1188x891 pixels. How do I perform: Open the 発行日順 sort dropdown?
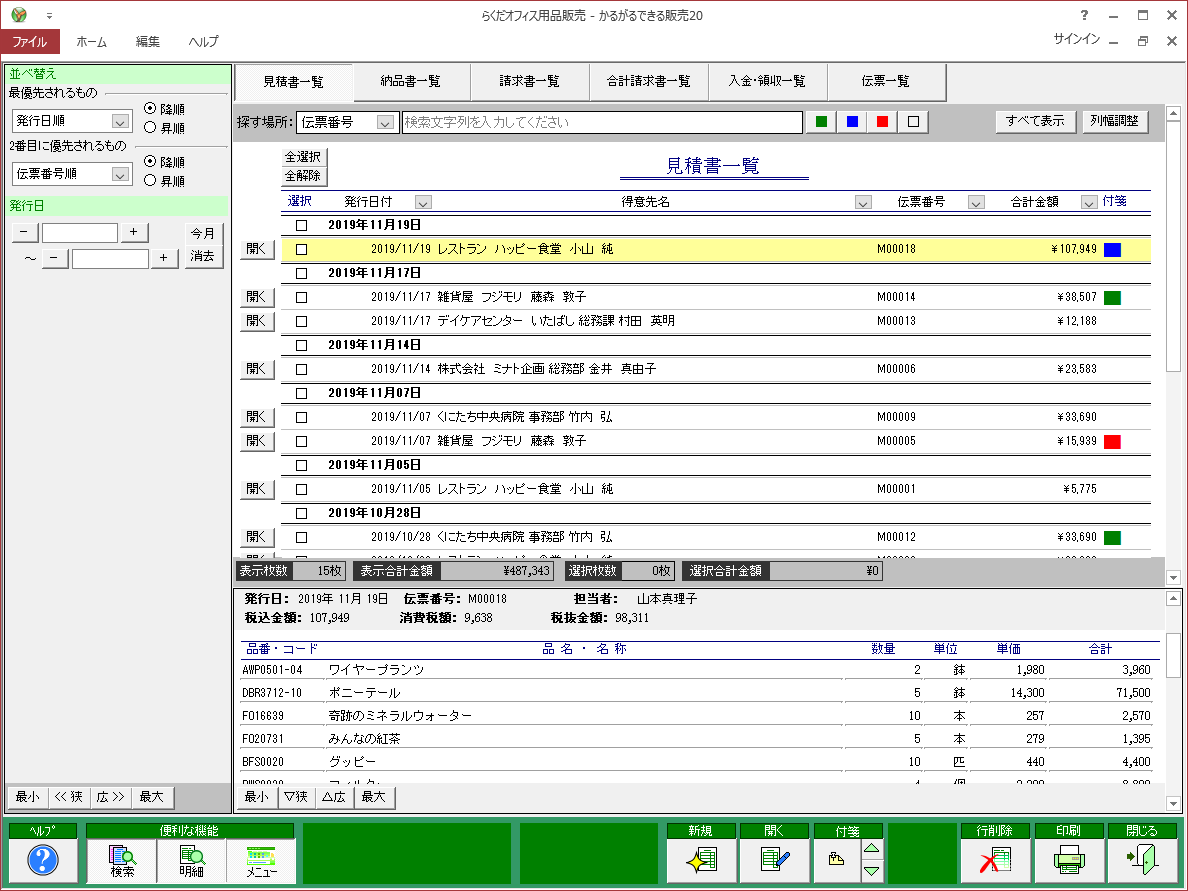tap(120, 121)
